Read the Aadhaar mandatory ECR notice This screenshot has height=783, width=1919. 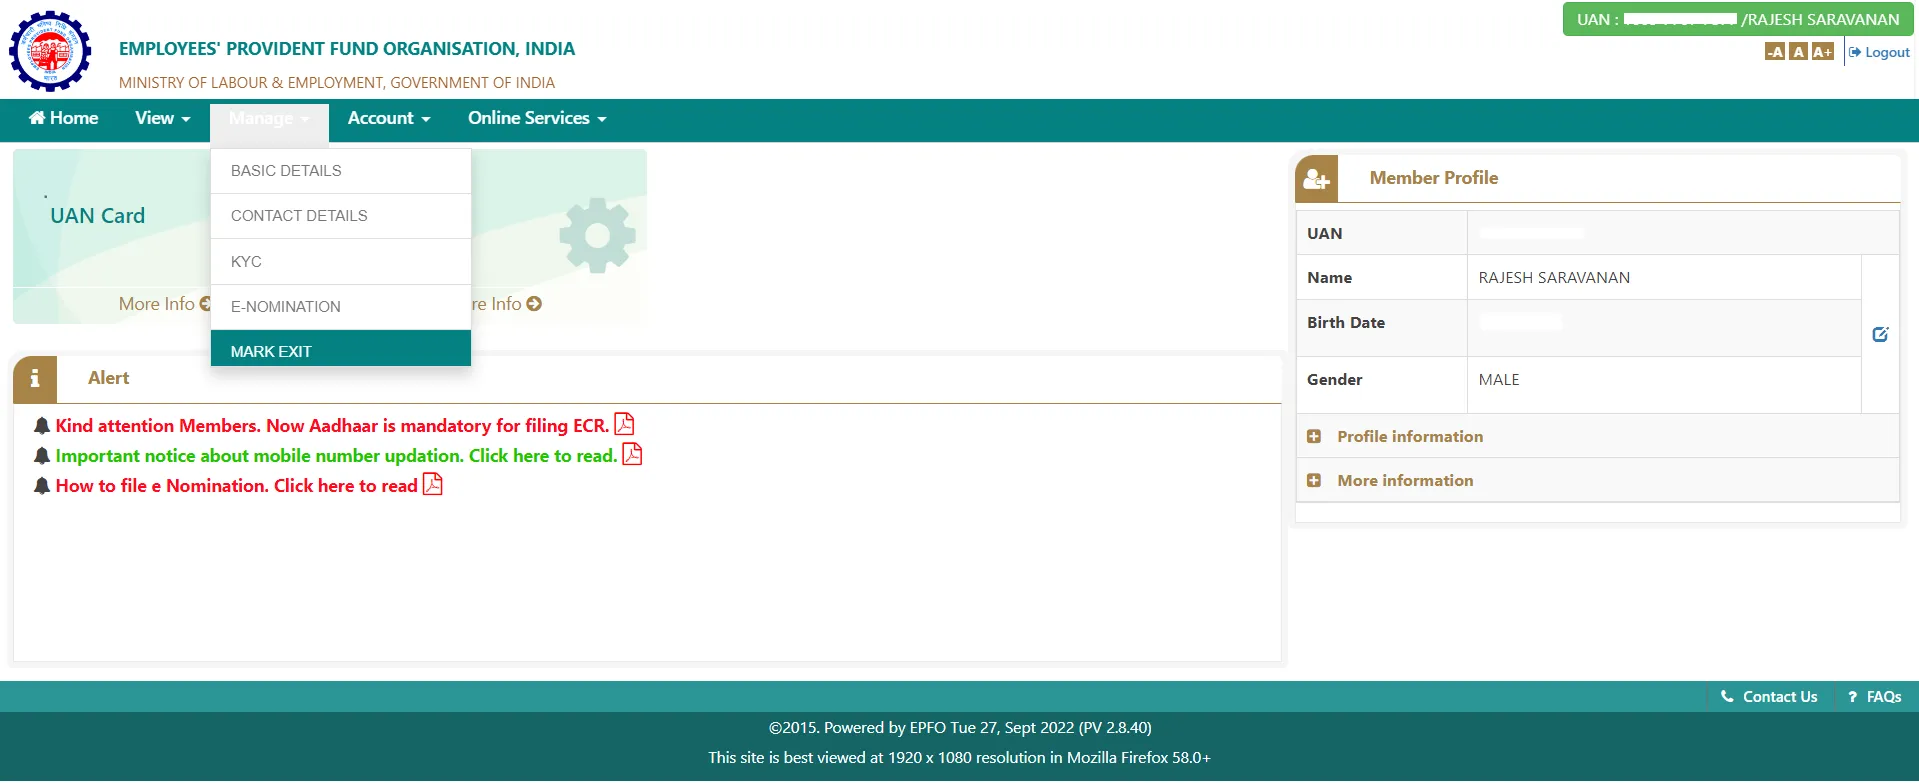332,426
